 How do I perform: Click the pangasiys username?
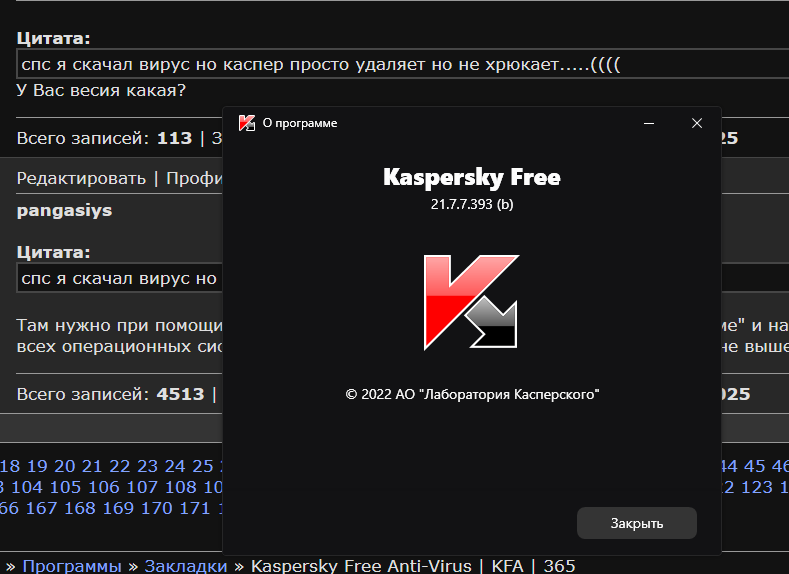coord(64,211)
